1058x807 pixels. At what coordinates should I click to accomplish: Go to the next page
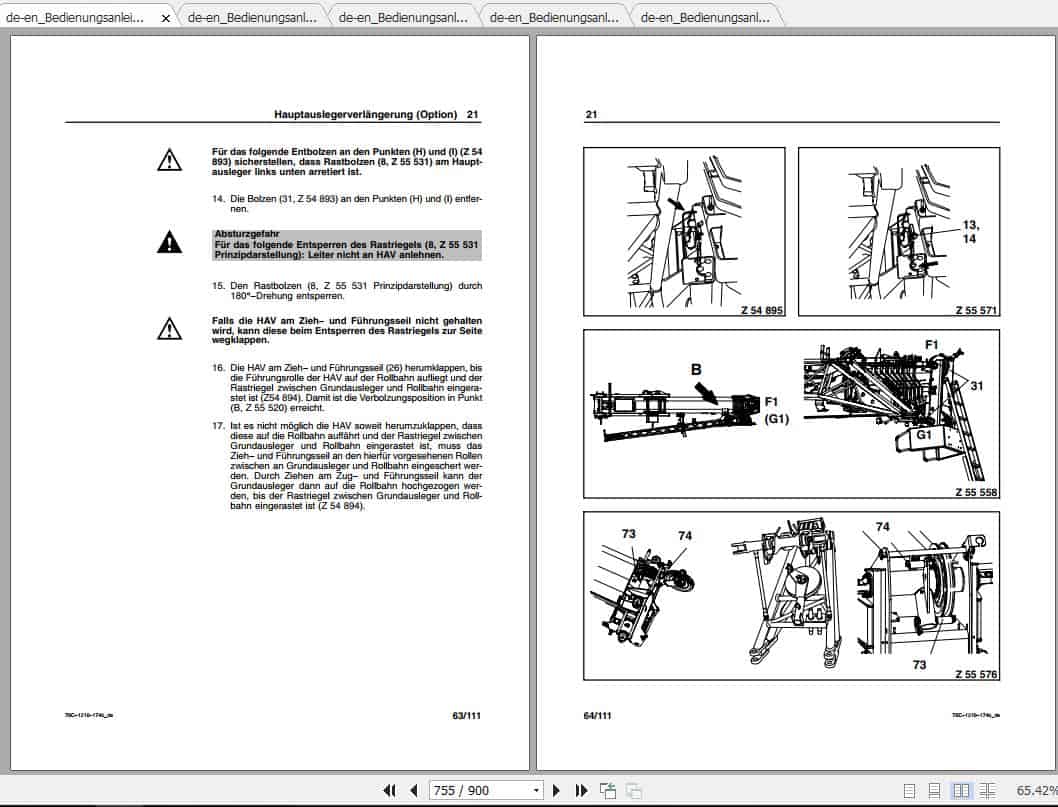556,790
